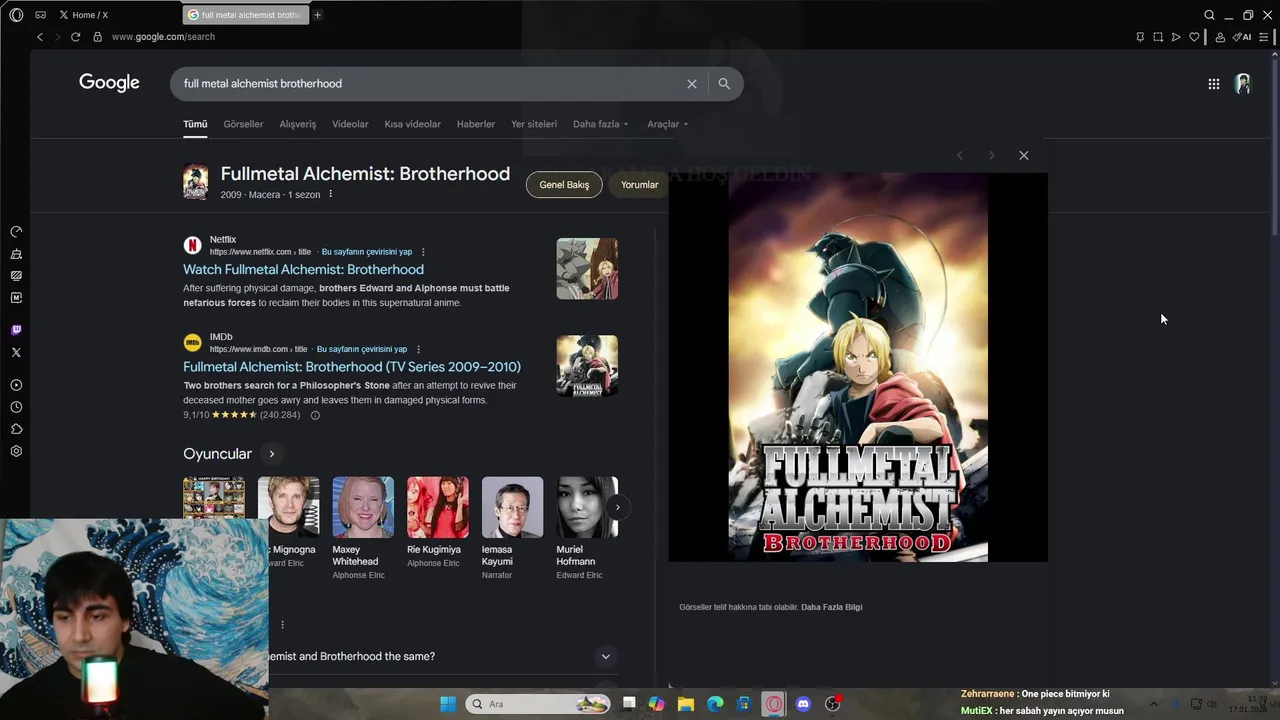The image size is (1280, 720).
Task: Click the Google search magnifier button
Action: [x=724, y=84]
